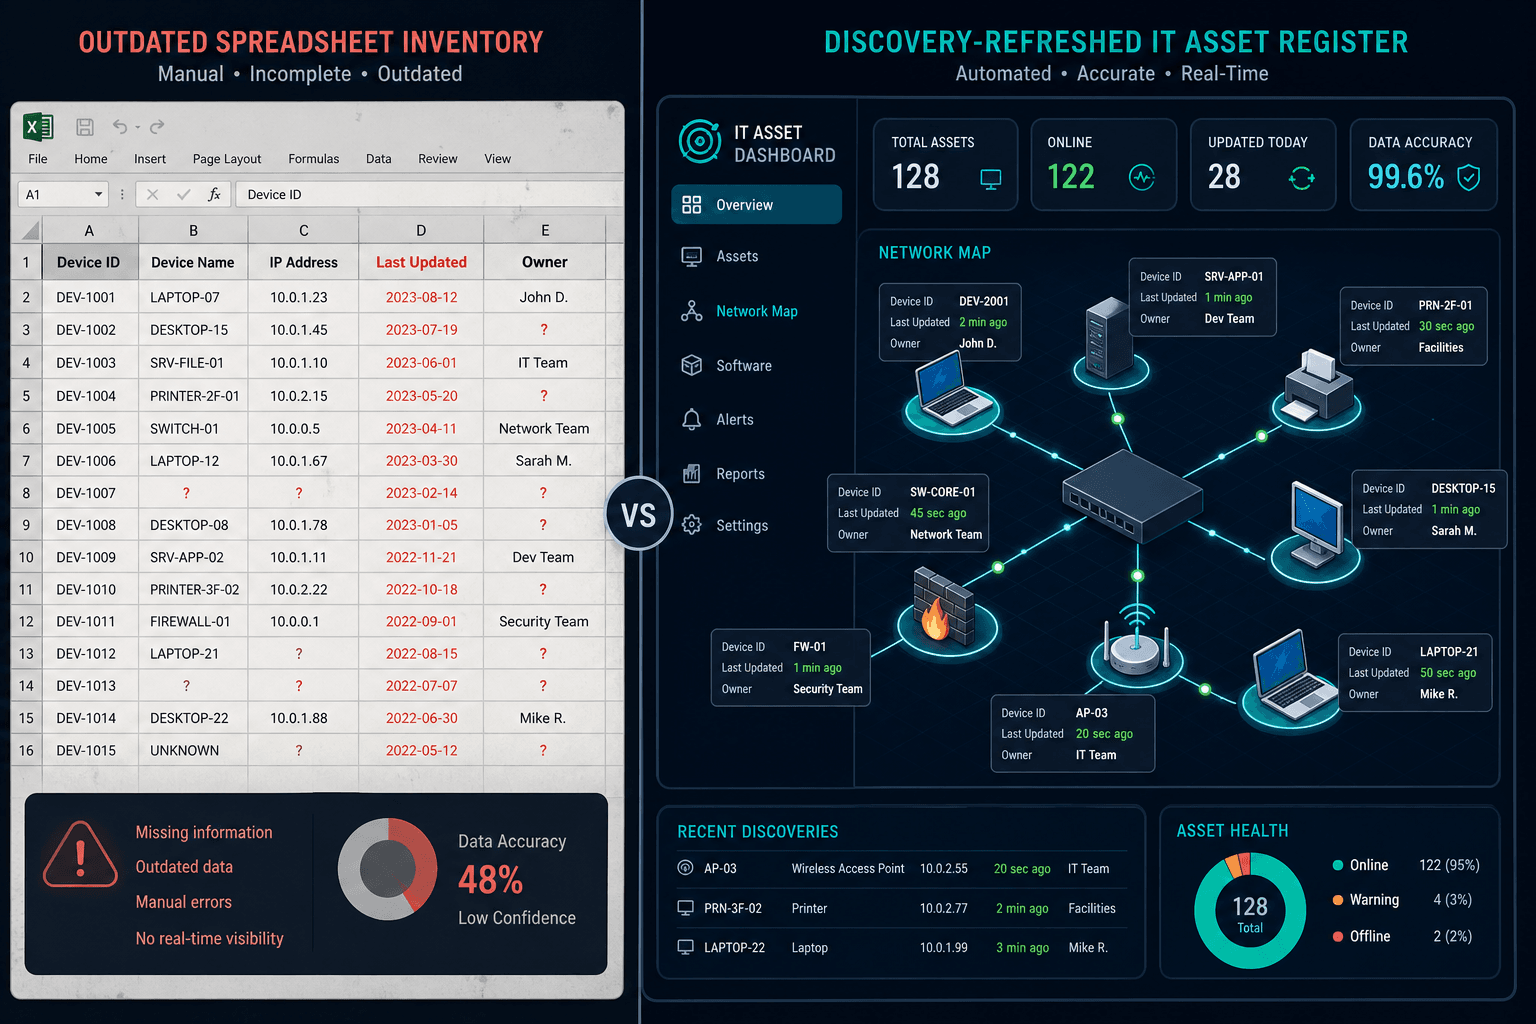
Task: Open the Excel File menu
Action: 38,159
